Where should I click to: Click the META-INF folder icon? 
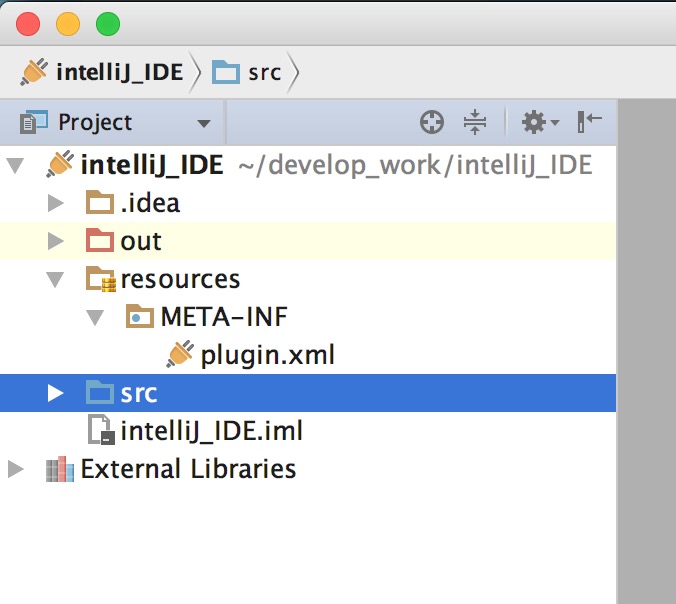(x=140, y=317)
